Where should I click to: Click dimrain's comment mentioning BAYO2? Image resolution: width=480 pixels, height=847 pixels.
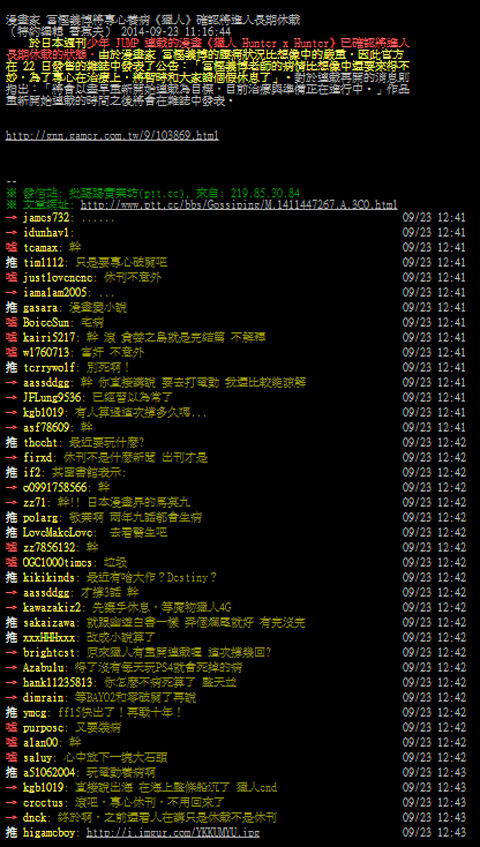tap(135, 697)
